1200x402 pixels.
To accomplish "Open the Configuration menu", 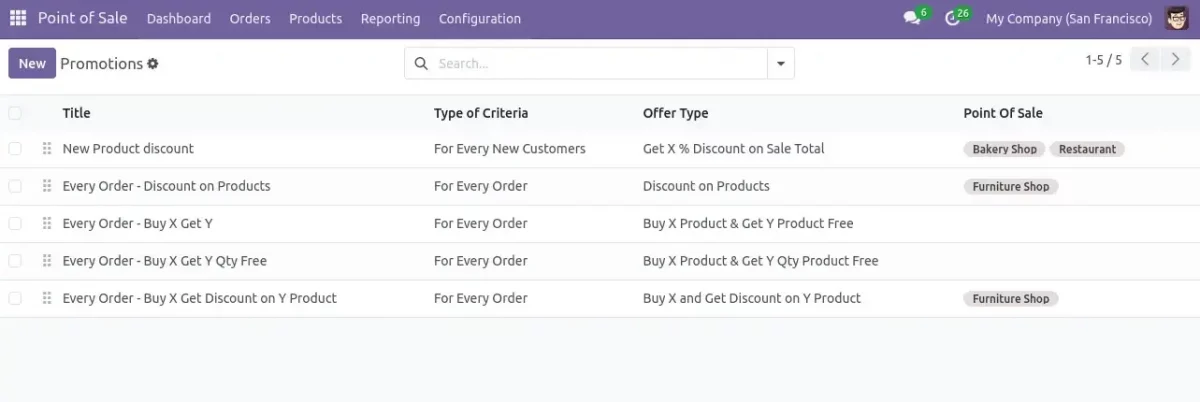I will click(x=479, y=19).
